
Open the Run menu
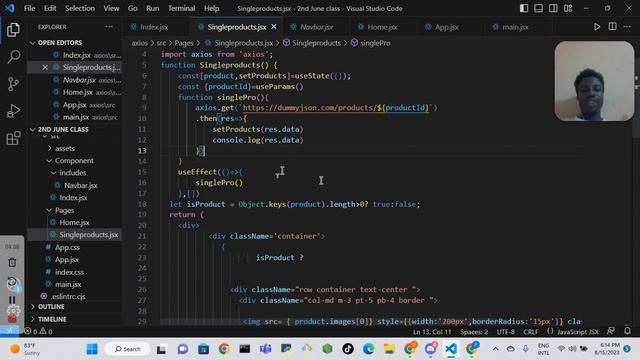tap(153, 8)
